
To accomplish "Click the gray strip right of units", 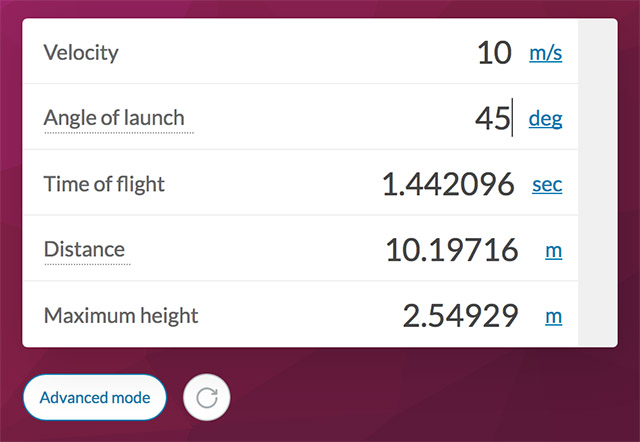I will [x=598, y=182].
